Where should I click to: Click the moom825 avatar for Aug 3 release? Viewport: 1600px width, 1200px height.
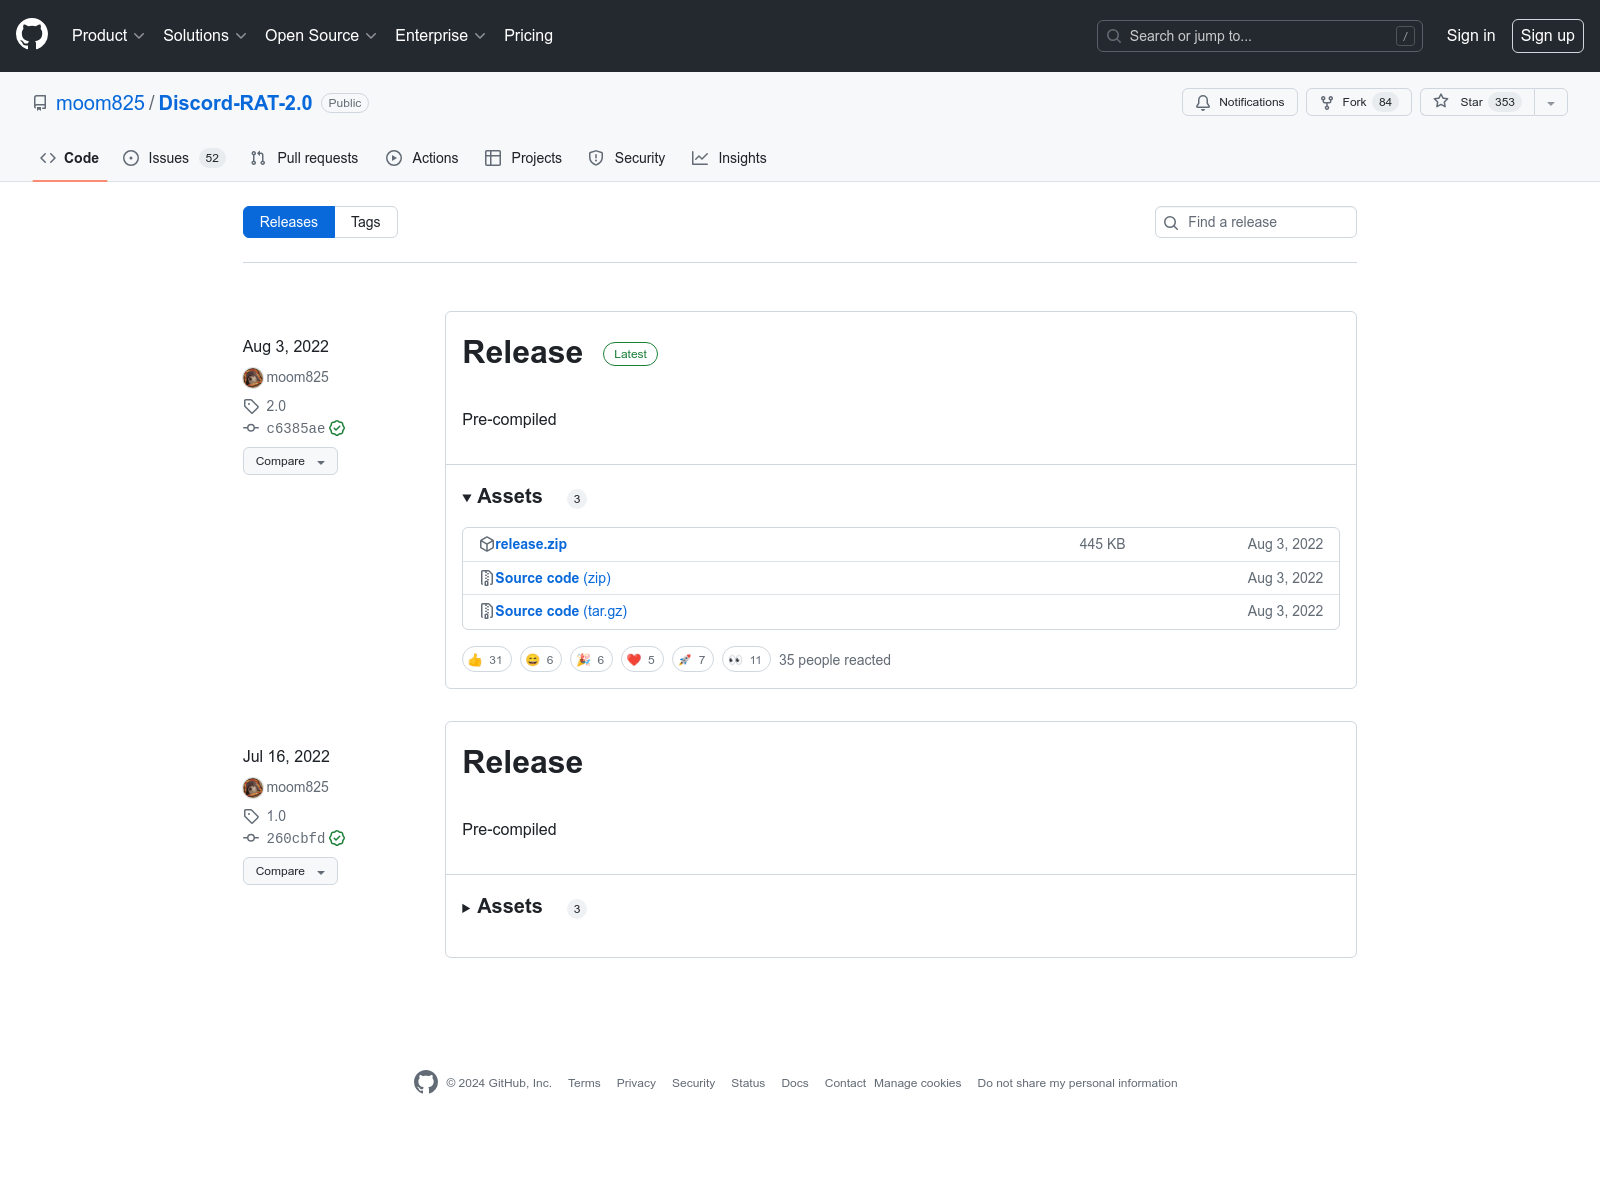pos(253,377)
